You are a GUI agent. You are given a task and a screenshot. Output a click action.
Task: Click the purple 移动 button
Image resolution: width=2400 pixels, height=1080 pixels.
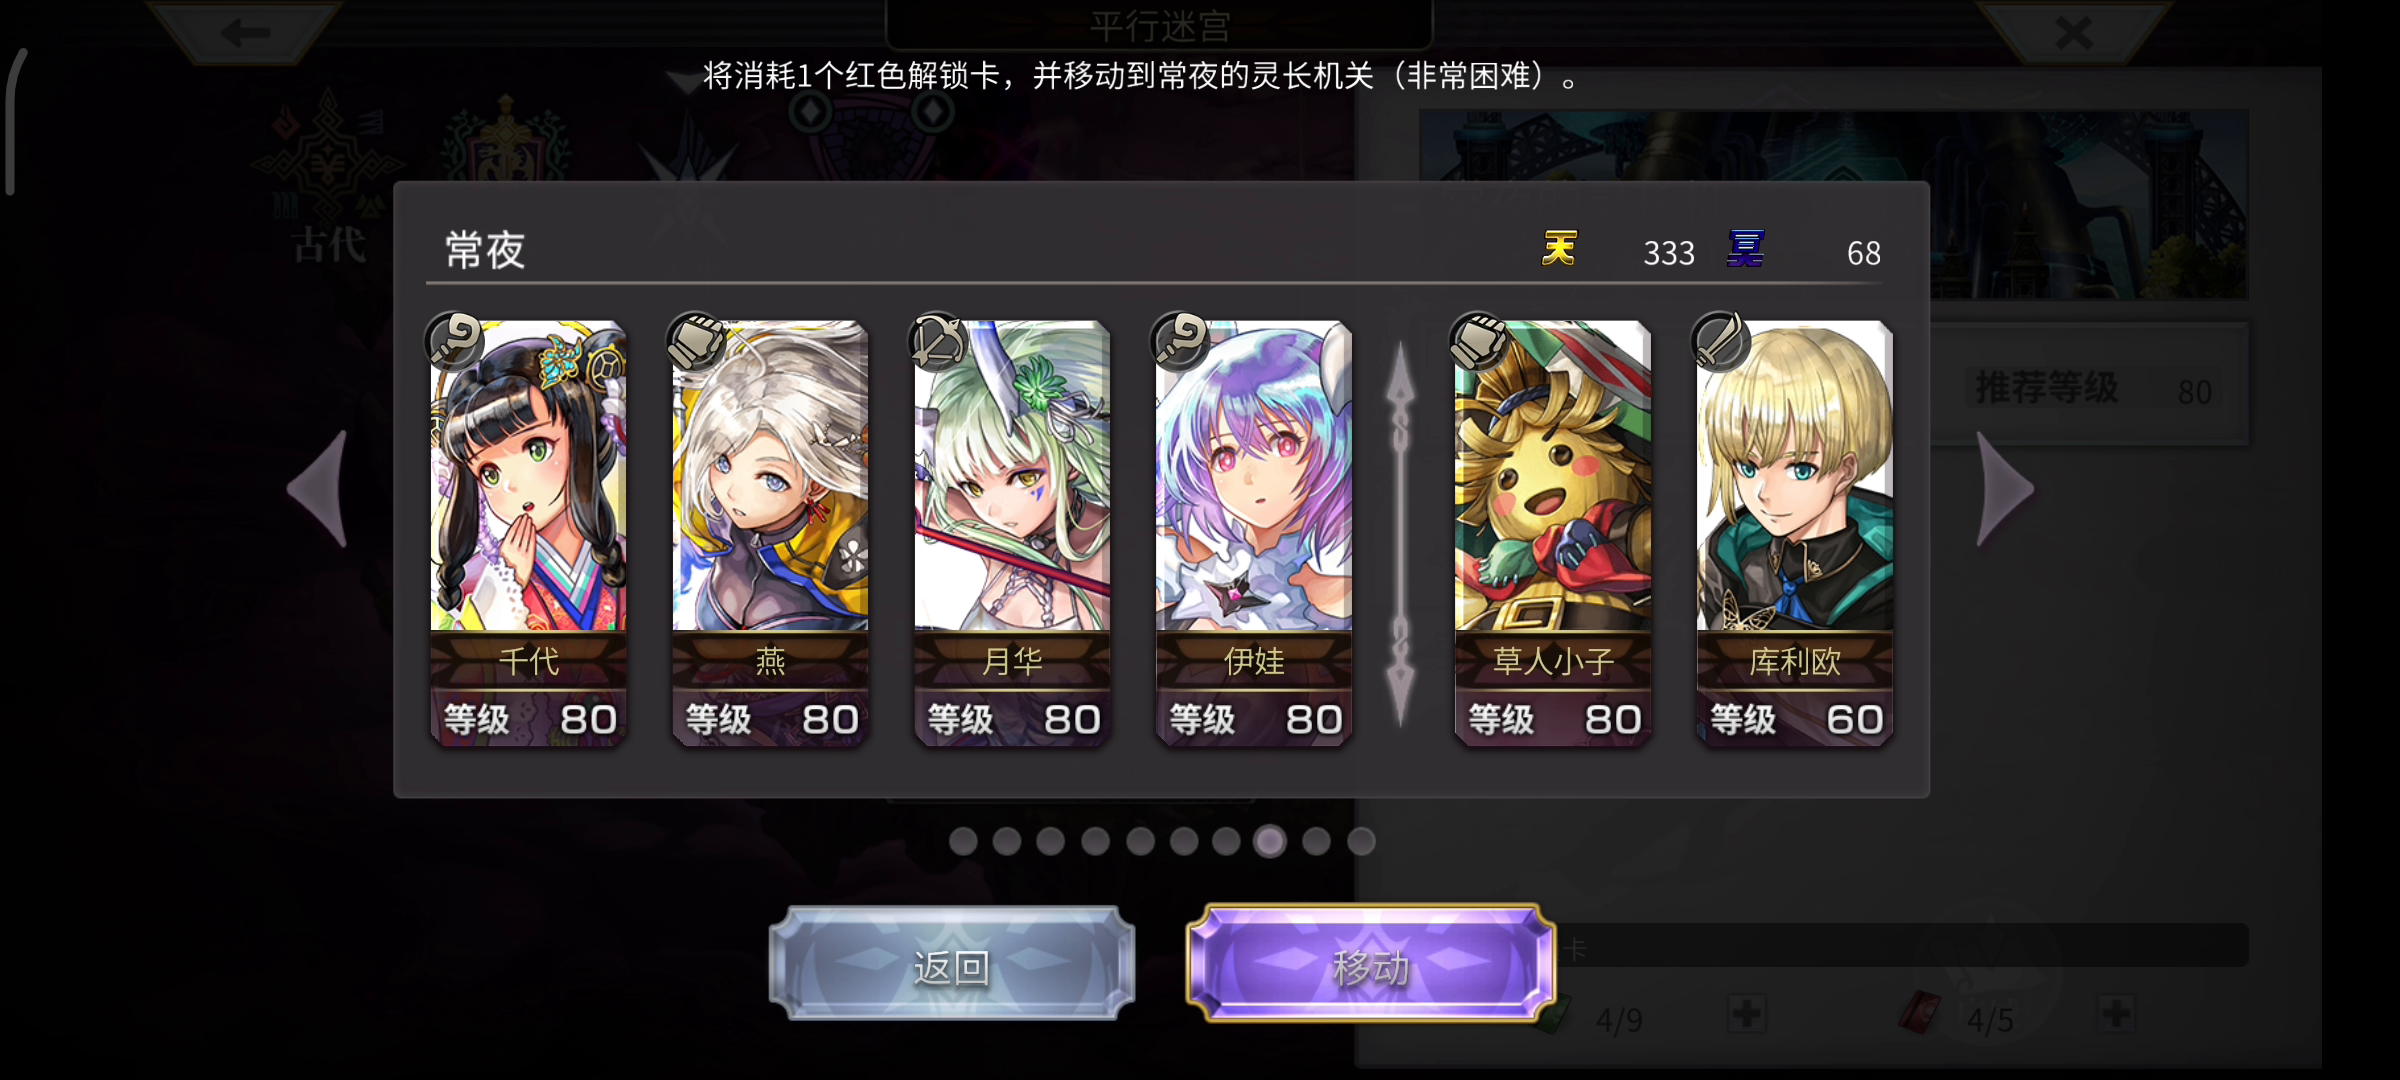[x=1371, y=964]
